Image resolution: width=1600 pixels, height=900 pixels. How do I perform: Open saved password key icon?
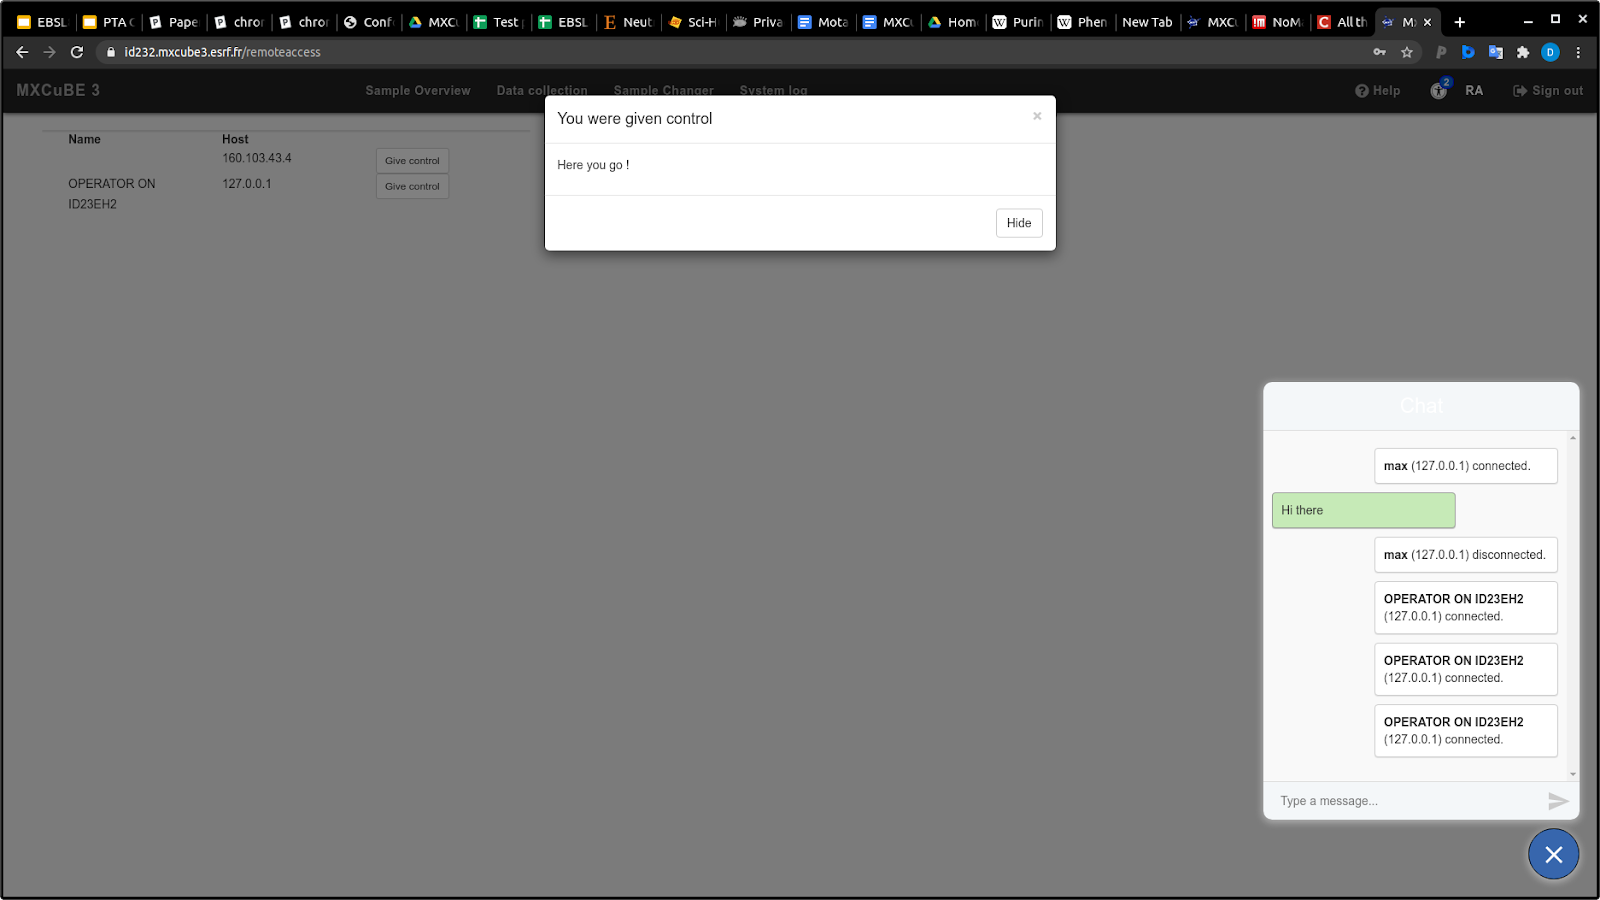[1380, 52]
